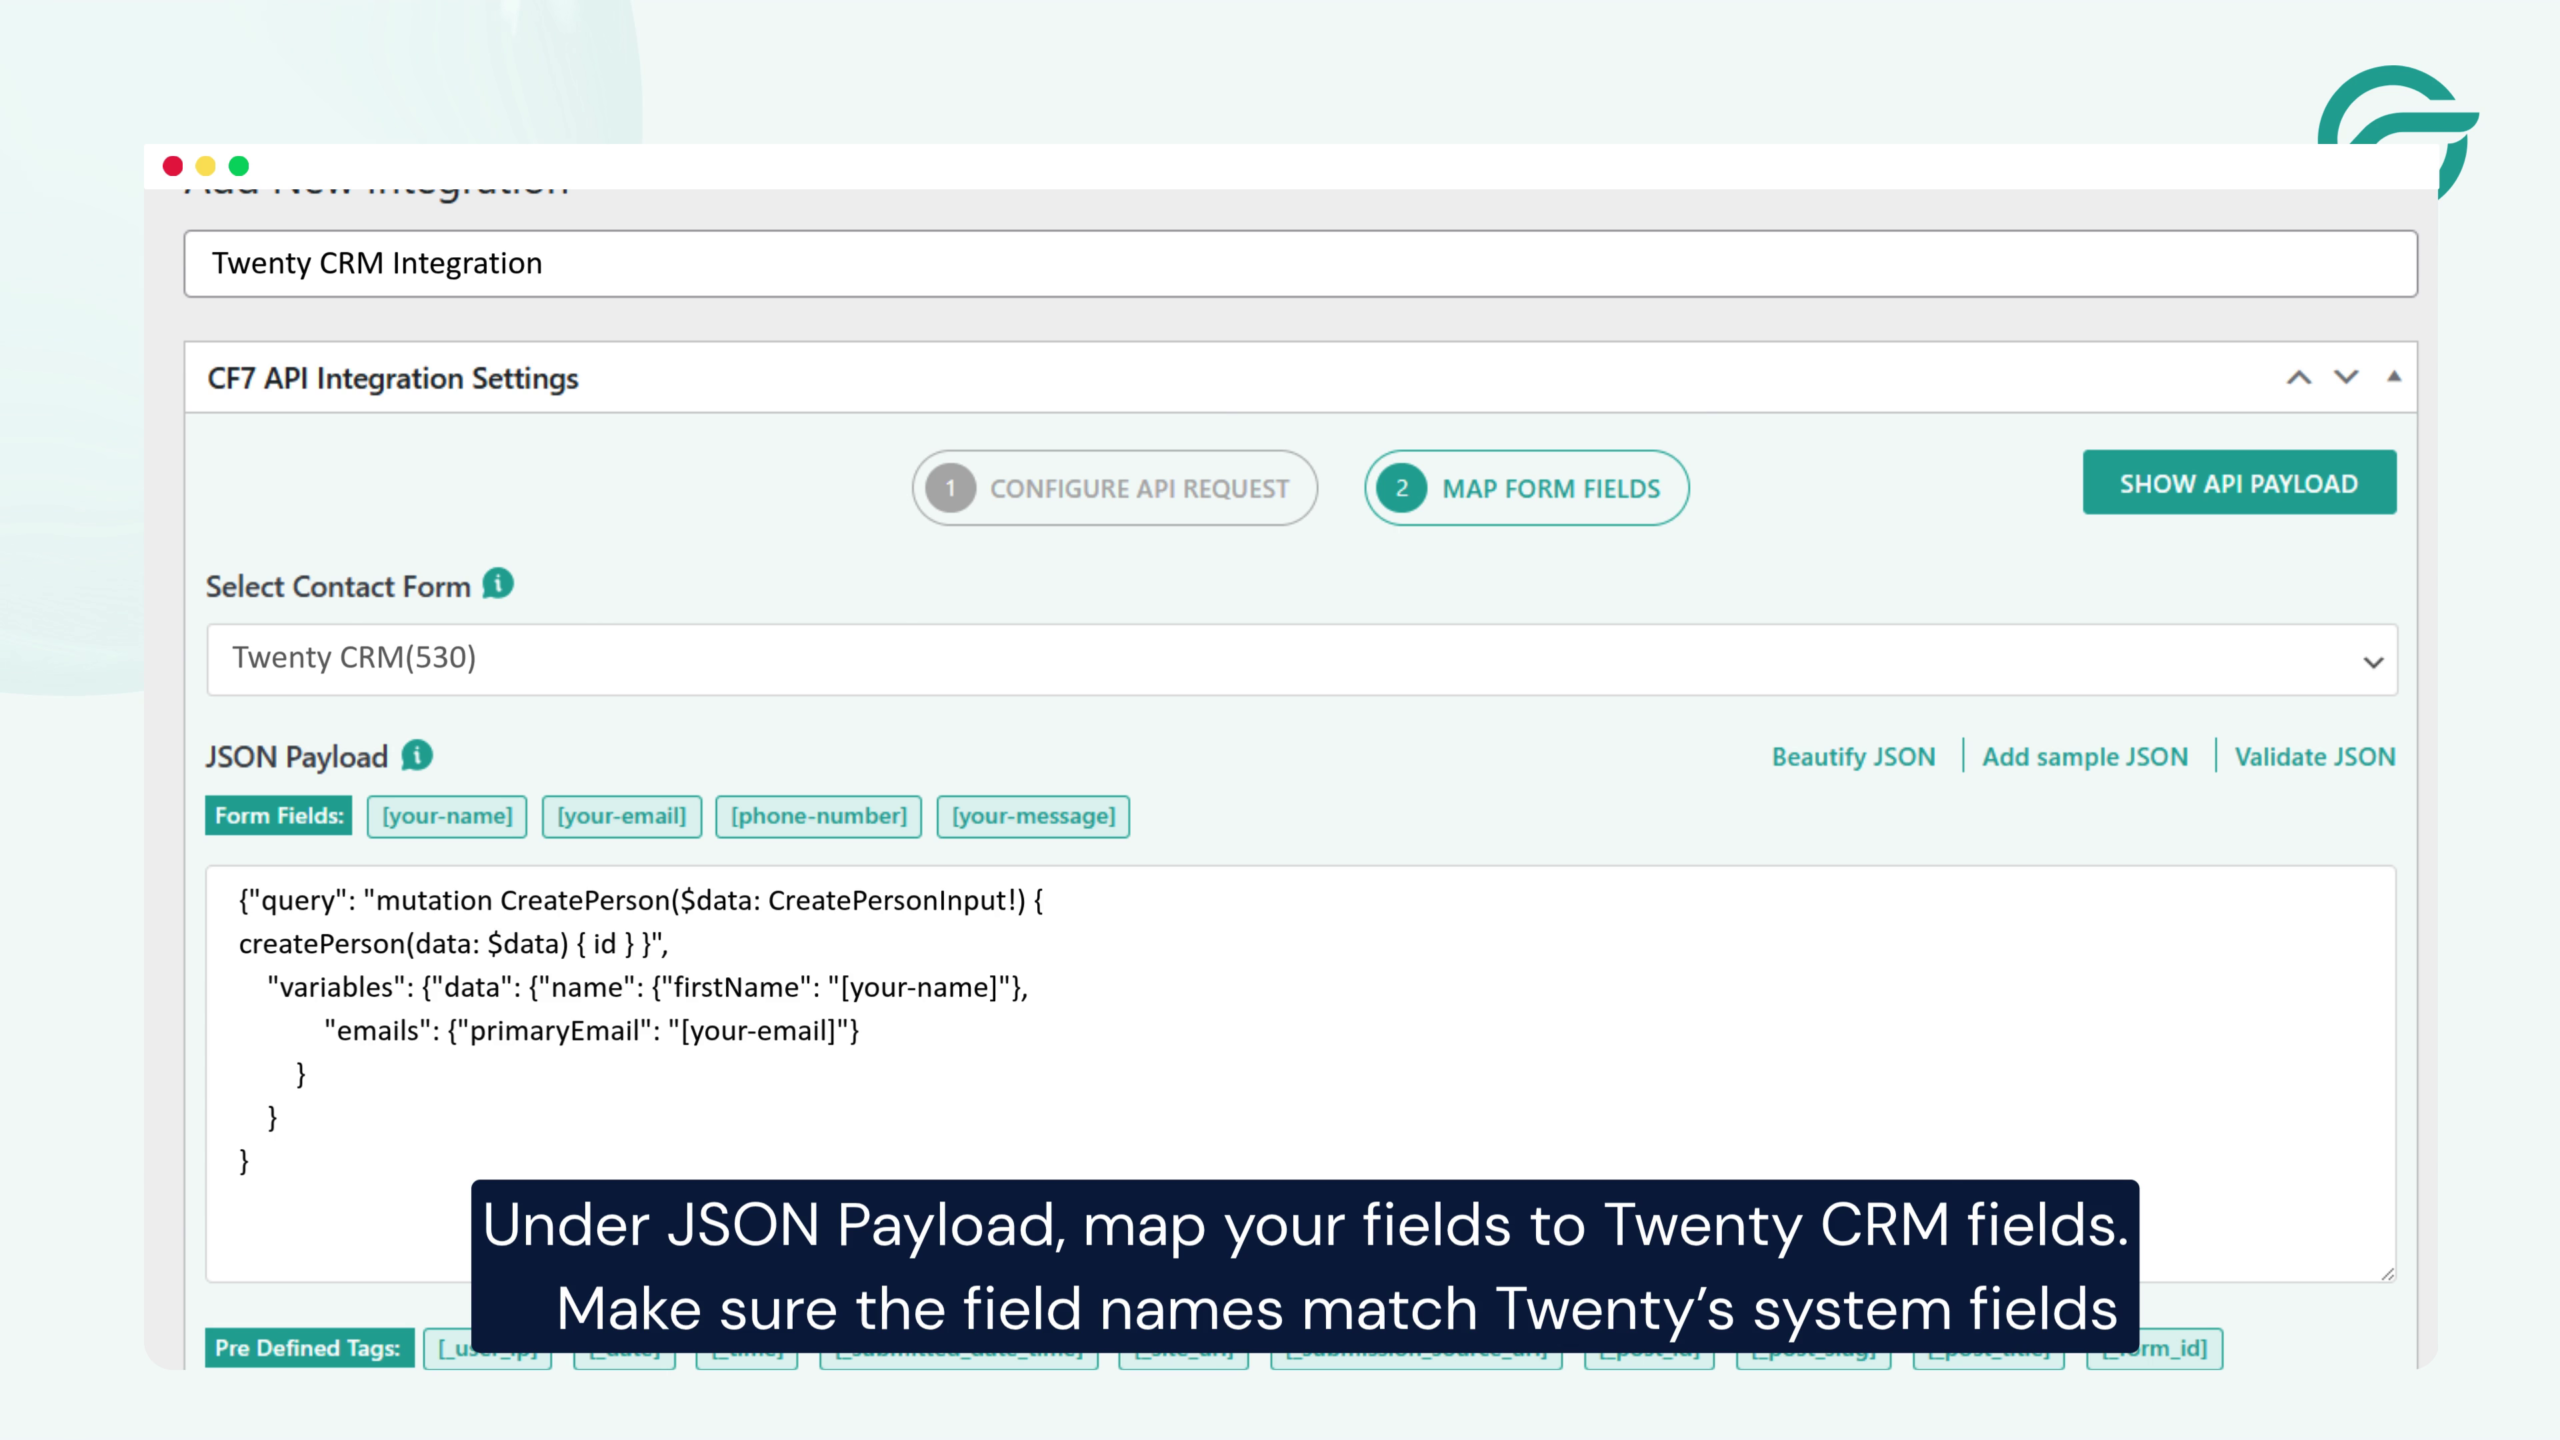The height and width of the screenshot is (1440, 2560).
Task: Click the Pre Defined Tags: label
Action: (x=309, y=1348)
